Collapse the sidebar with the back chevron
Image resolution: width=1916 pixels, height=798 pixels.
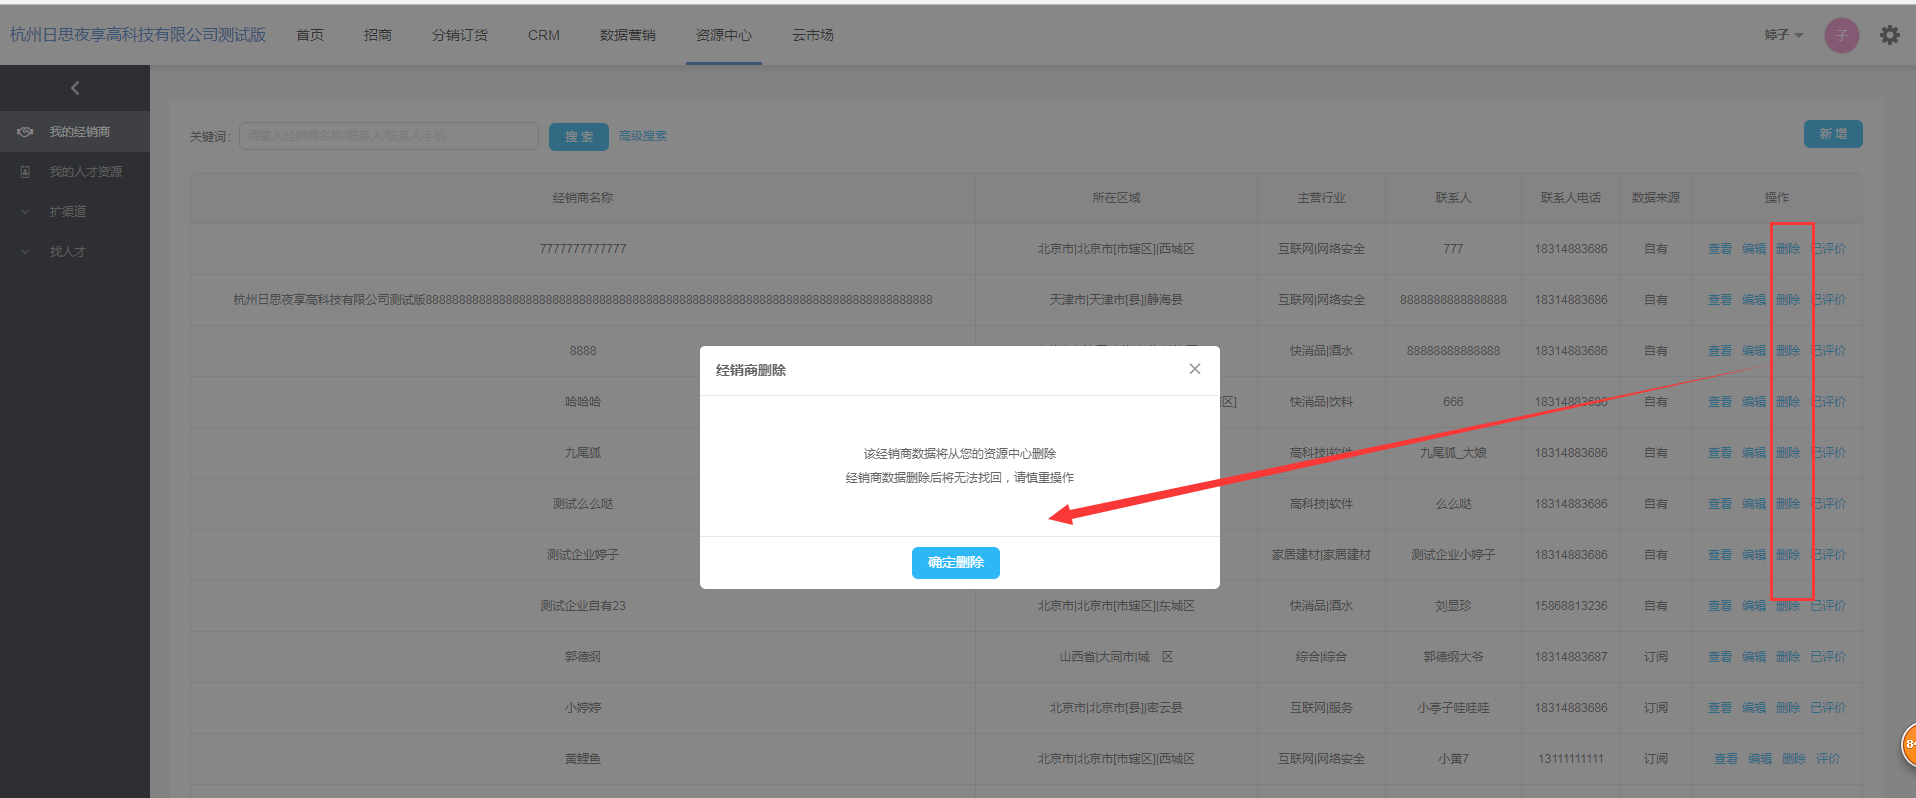click(75, 88)
